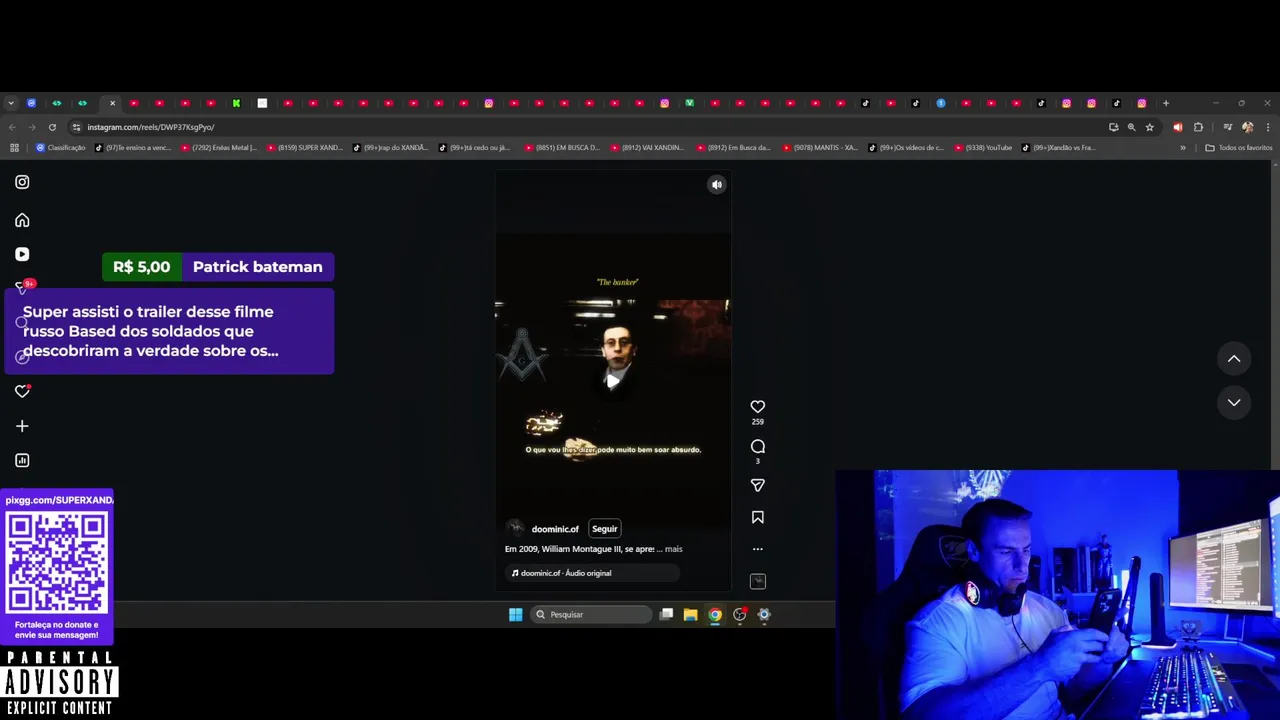The height and width of the screenshot is (720, 1280).
Task: Reload the page with the refresh button
Action: 52,127
